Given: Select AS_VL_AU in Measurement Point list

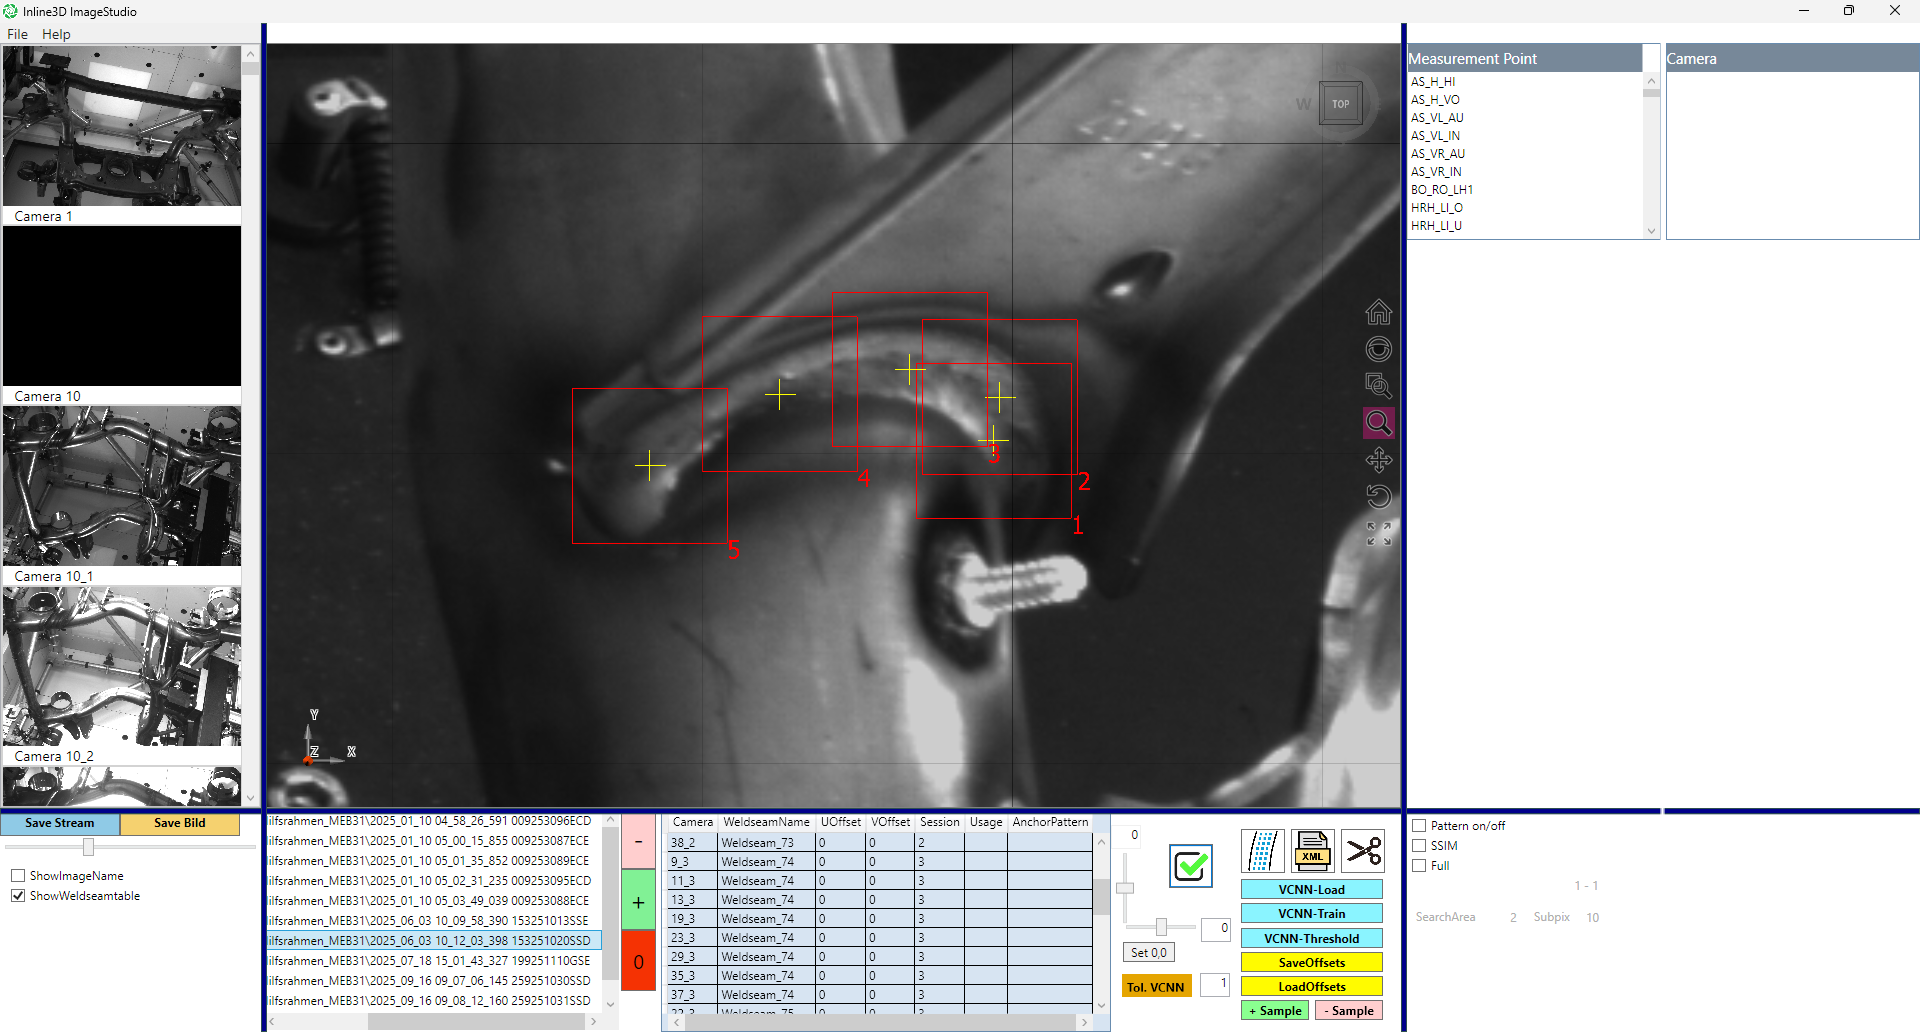Looking at the screenshot, I should pyautogui.click(x=1437, y=118).
